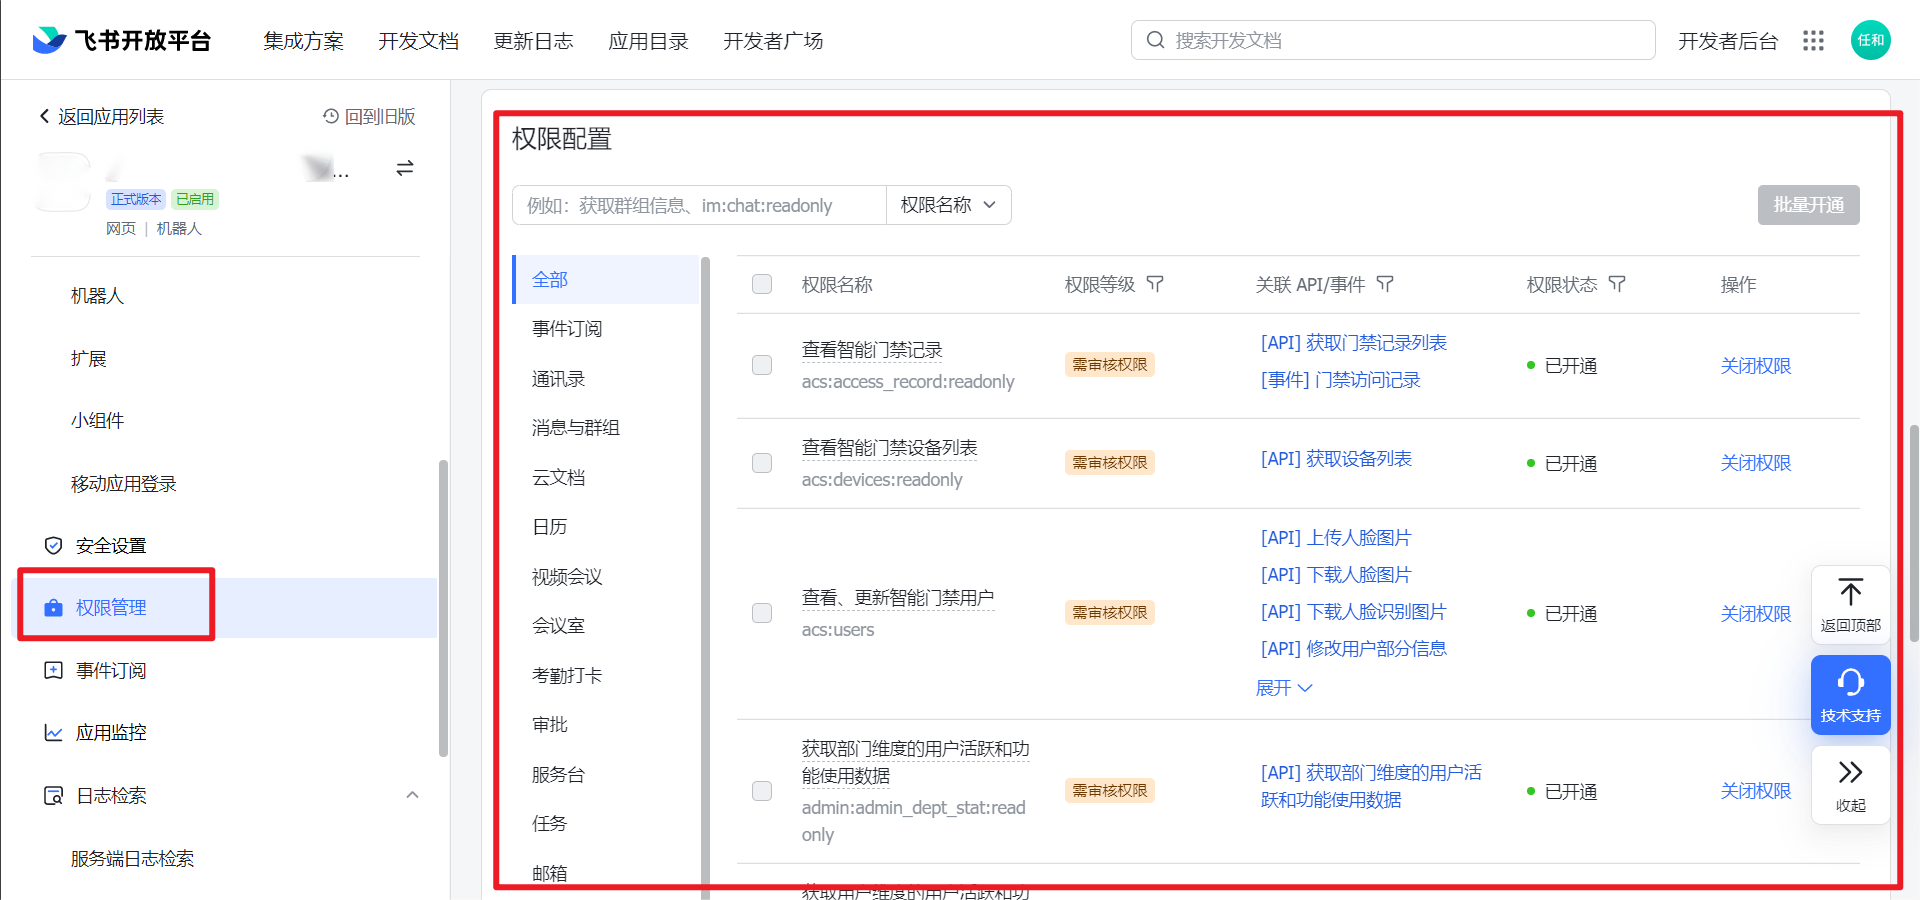
Task: Click the 批量开通 button
Action: (x=1808, y=204)
